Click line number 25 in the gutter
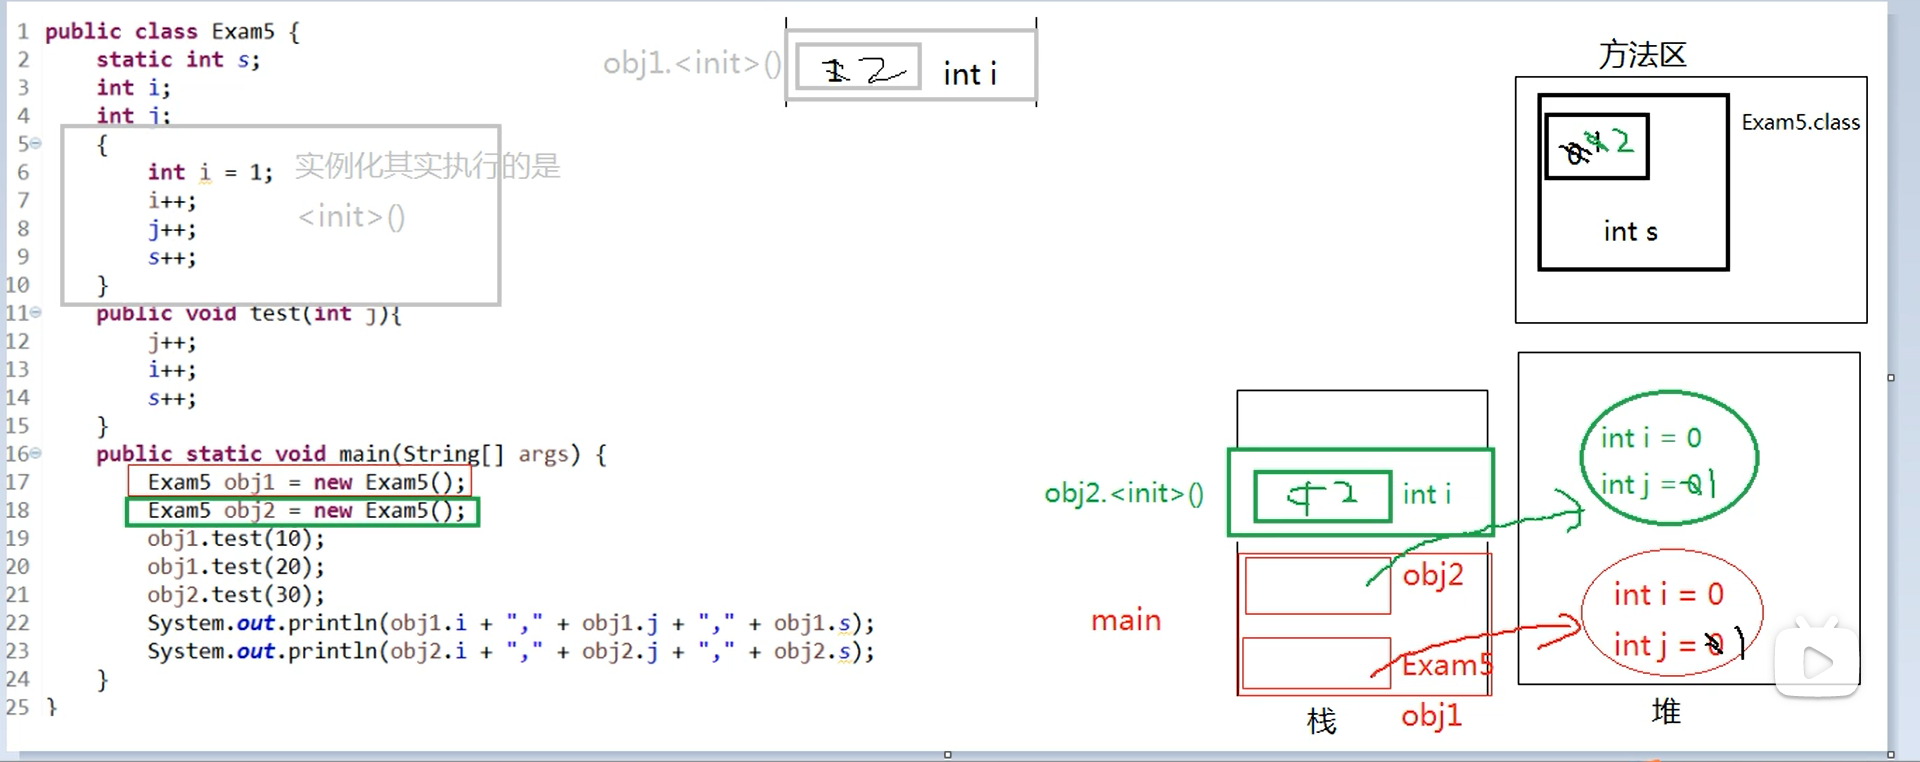 click(17, 707)
